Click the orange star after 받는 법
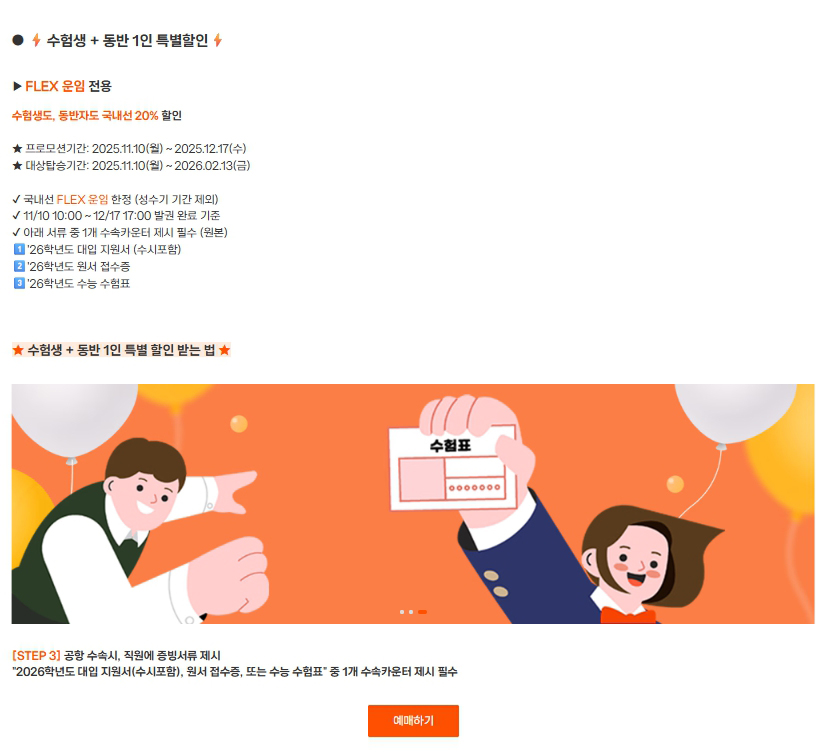Image resolution: width=825 pixels, height=753 pixels. [x=225, y=350]
